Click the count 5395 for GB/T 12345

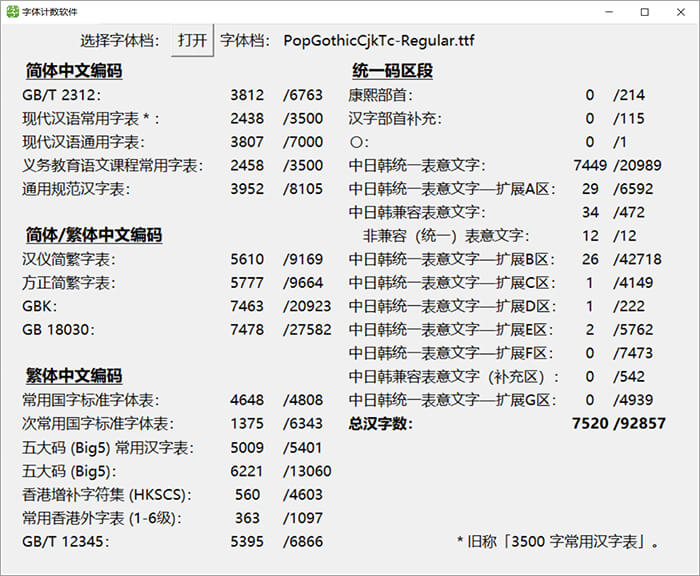[x=247, y=542]
